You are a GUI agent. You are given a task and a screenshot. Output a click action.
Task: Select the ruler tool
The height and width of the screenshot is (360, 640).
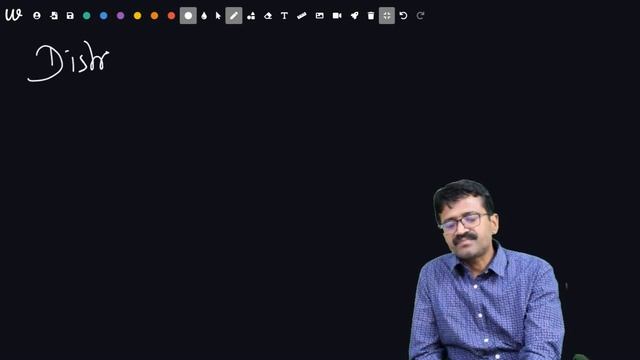coord(302,16)
